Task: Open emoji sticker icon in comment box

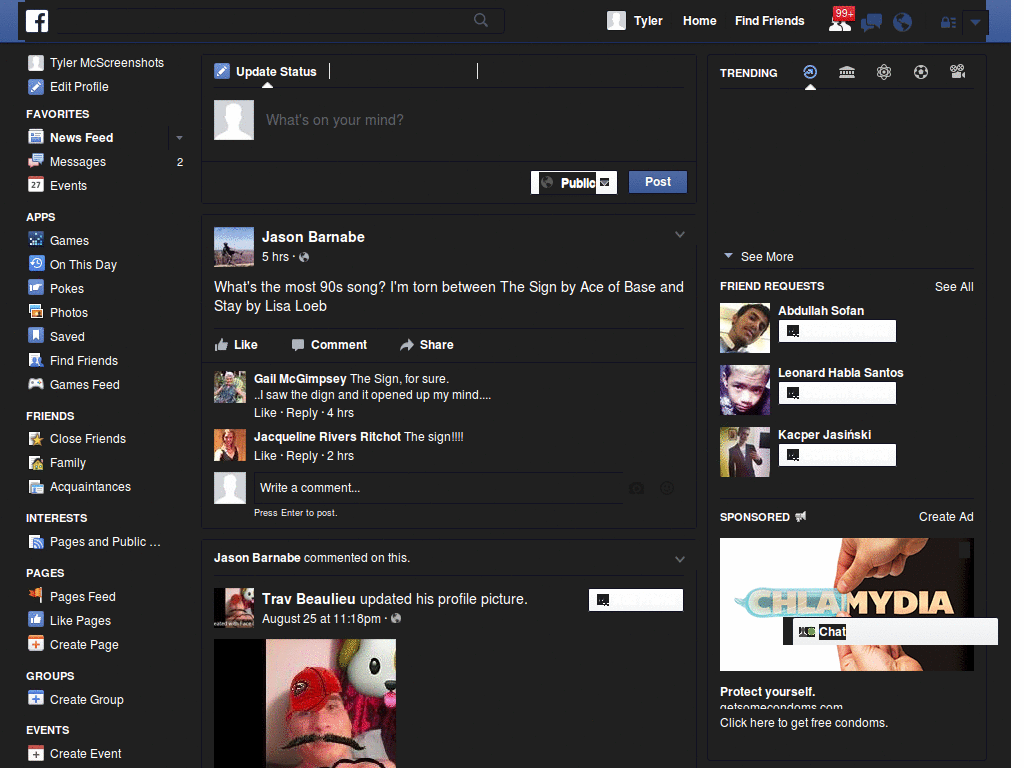Action: 667,488
